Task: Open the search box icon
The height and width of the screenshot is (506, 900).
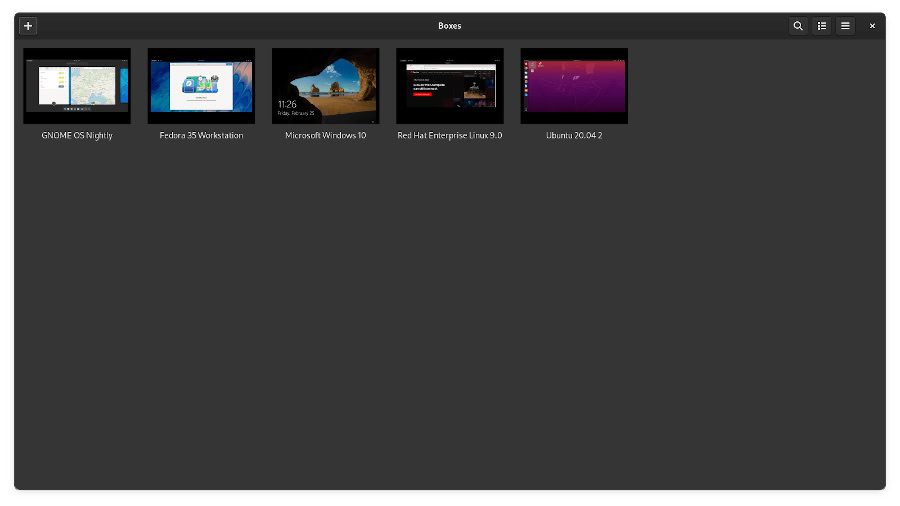Action: pyautogui.click(x=798, y=26)
